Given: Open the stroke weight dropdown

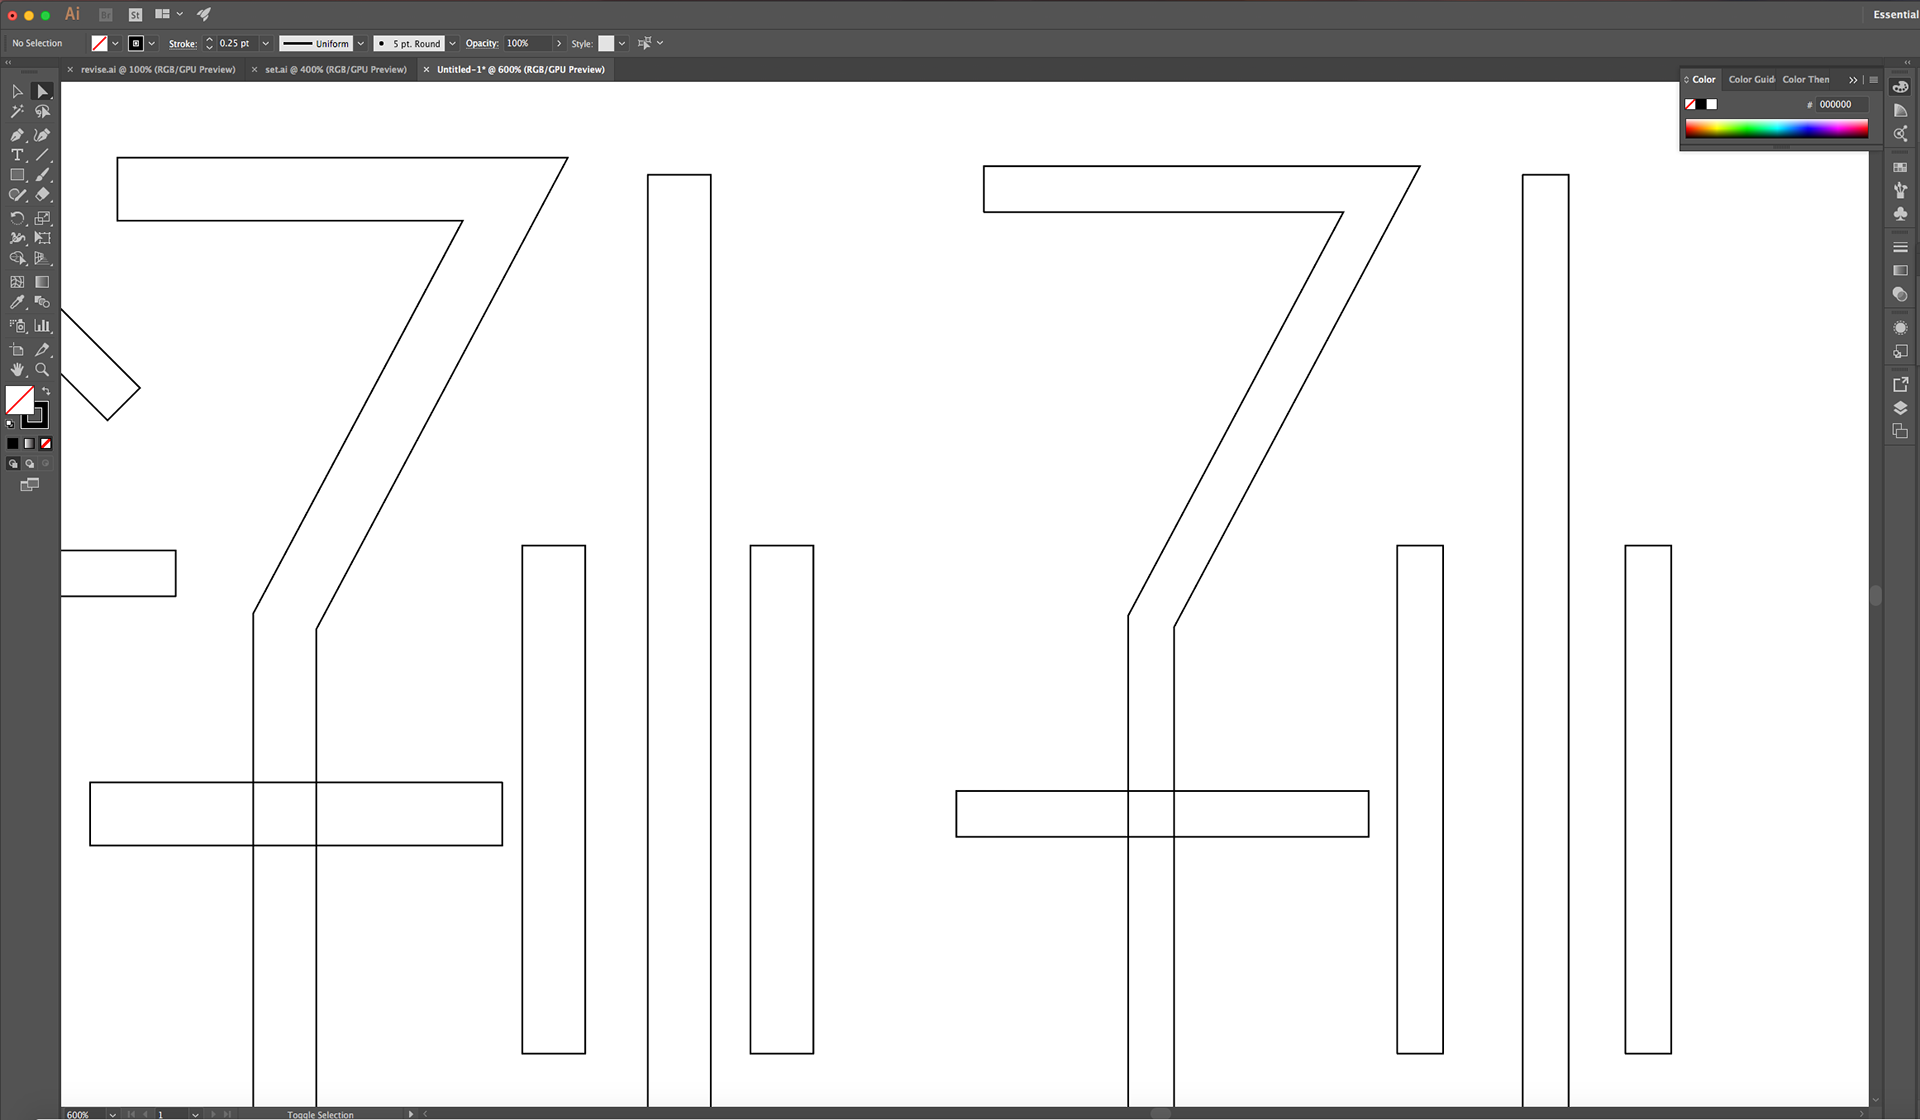Looking at the screenshot, I should (x=266, y=44).
